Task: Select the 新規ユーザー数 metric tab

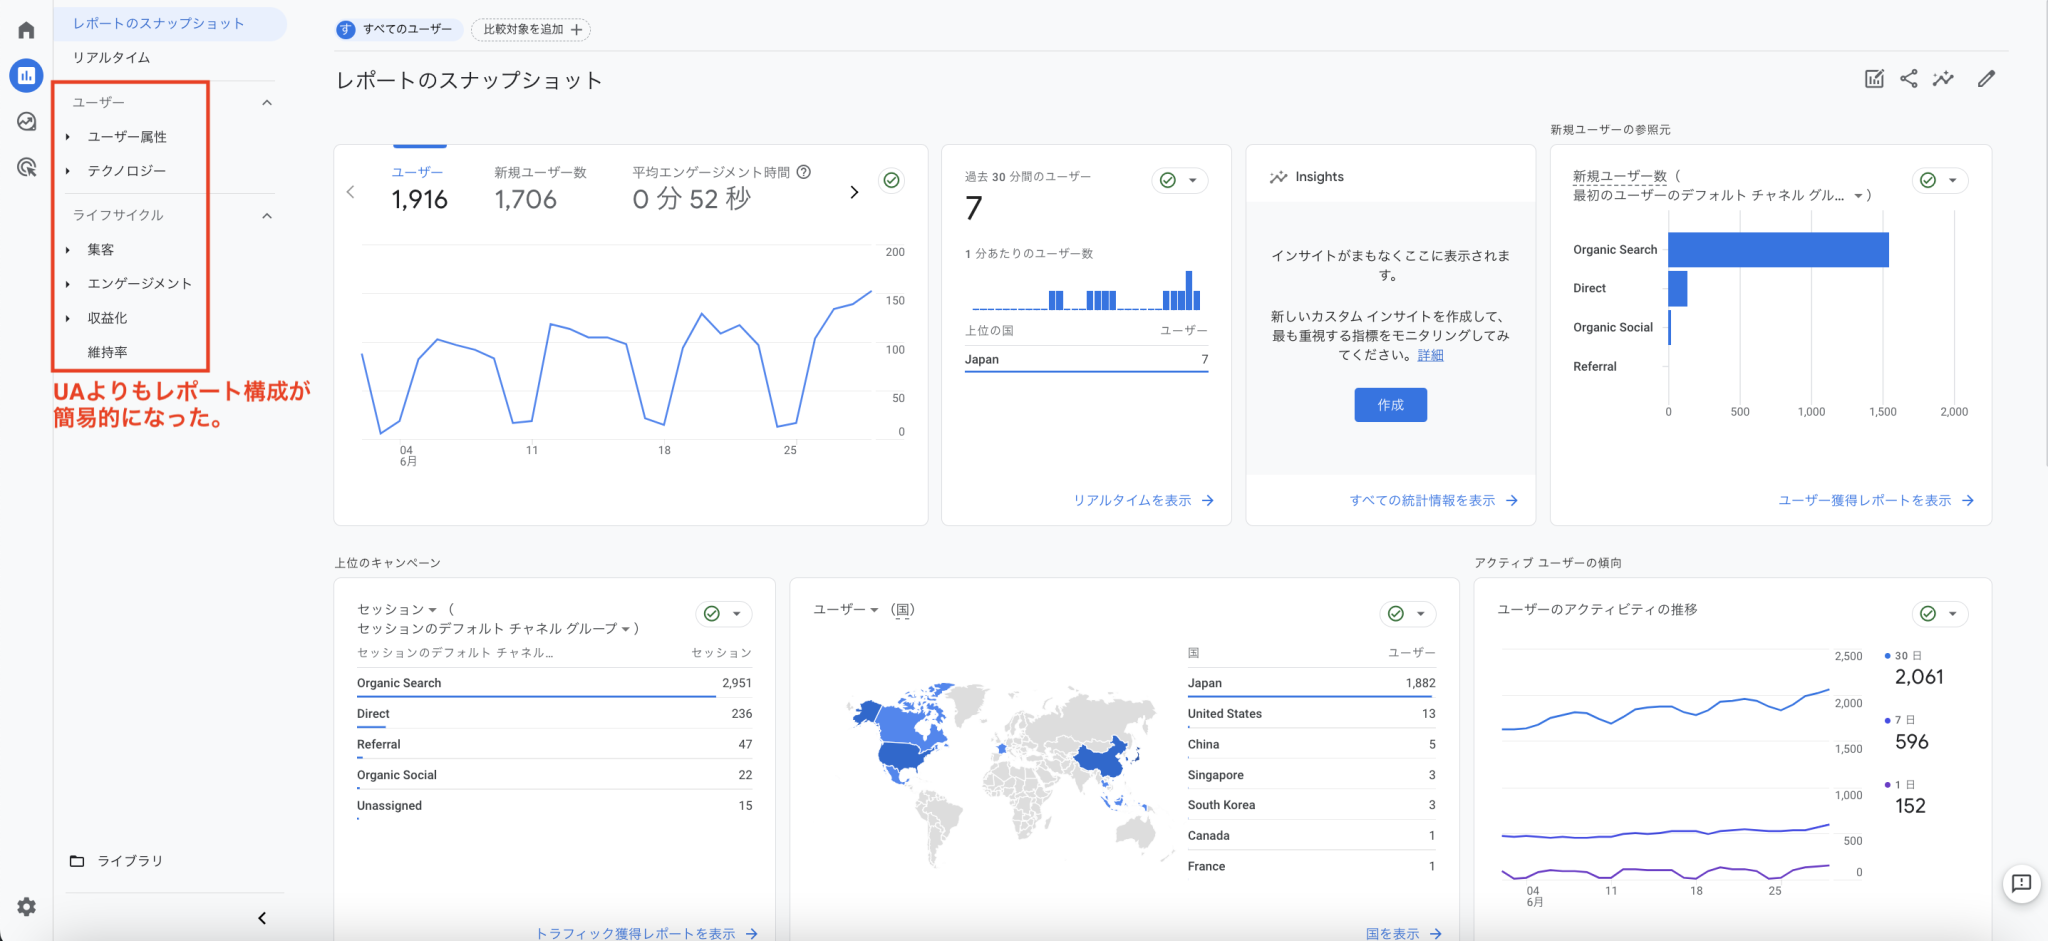Action: tap(540, 188)
